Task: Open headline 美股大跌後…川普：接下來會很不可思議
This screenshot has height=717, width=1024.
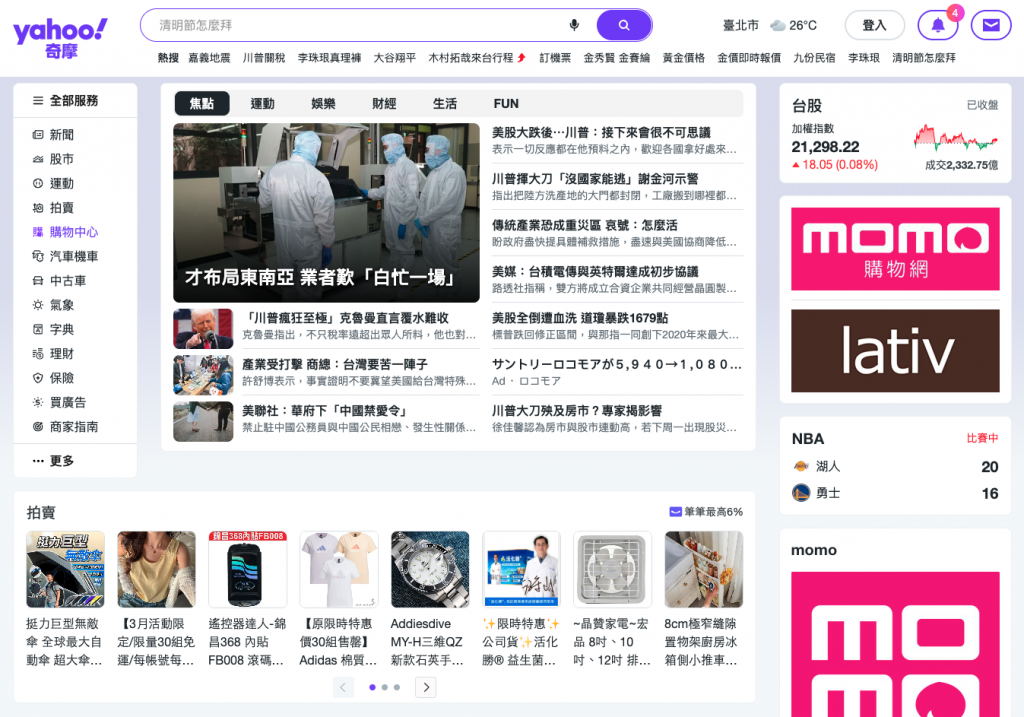Action: pyautogui.click(x=601, y=133)
